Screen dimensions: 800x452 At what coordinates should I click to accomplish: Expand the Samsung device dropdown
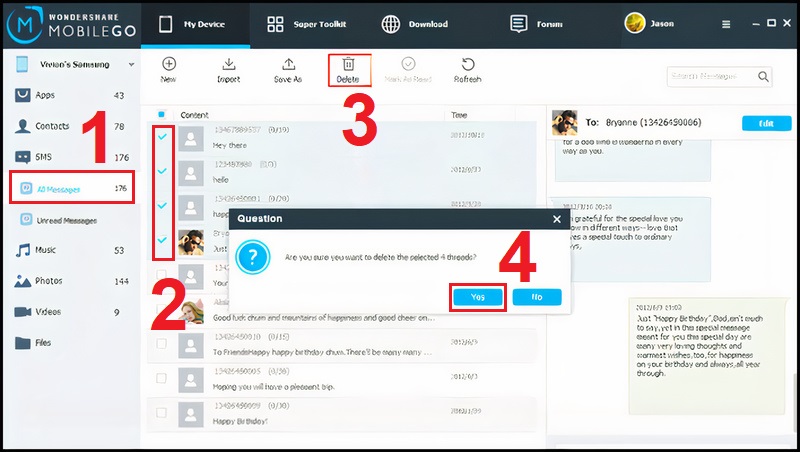click(131, 65)
